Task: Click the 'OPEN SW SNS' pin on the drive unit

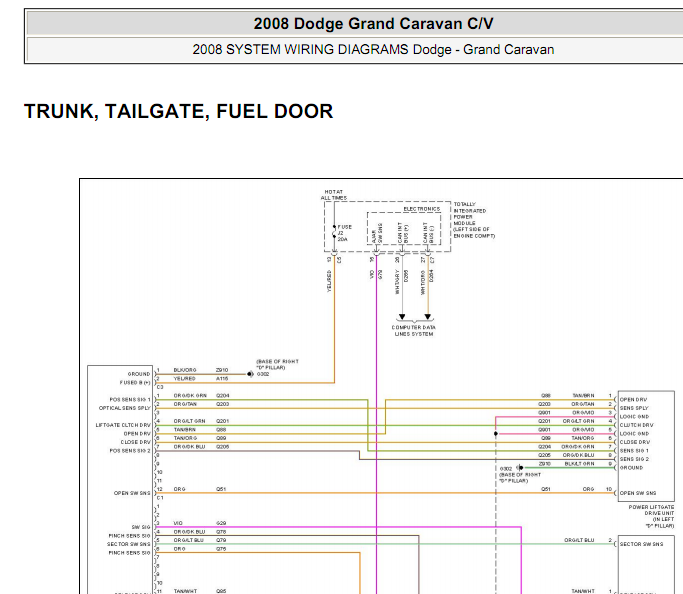Action: coord(638,493)
